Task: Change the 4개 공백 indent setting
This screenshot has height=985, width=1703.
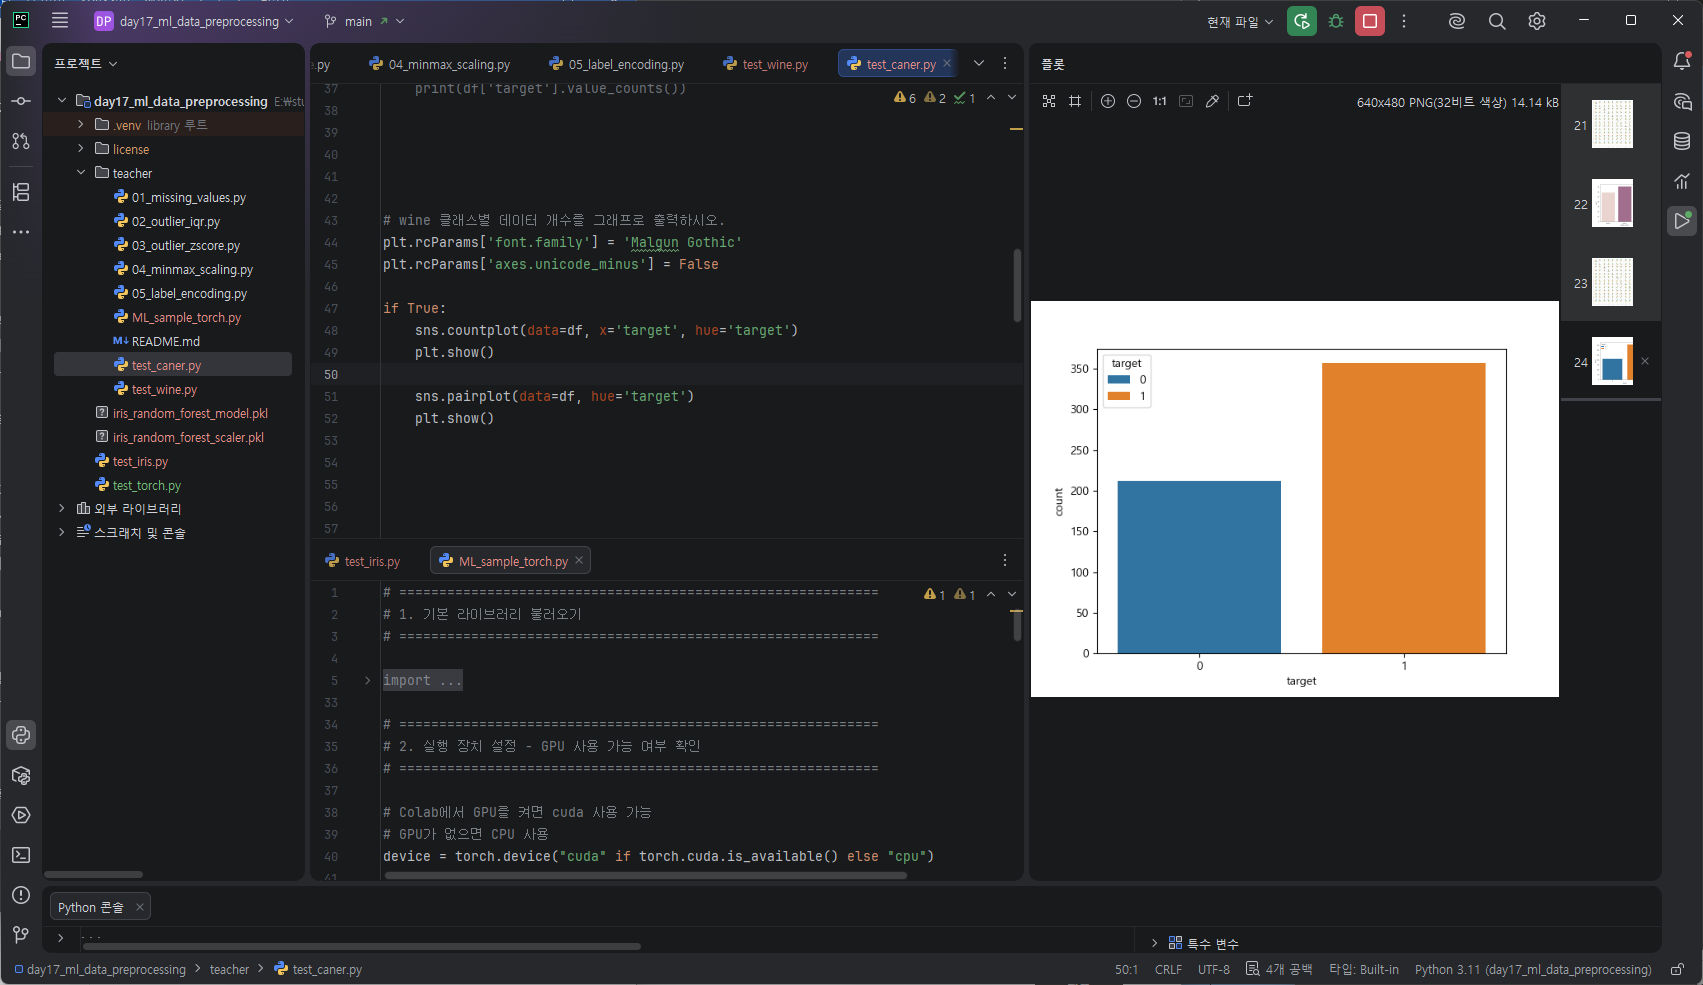Action: pos(1279,969)
